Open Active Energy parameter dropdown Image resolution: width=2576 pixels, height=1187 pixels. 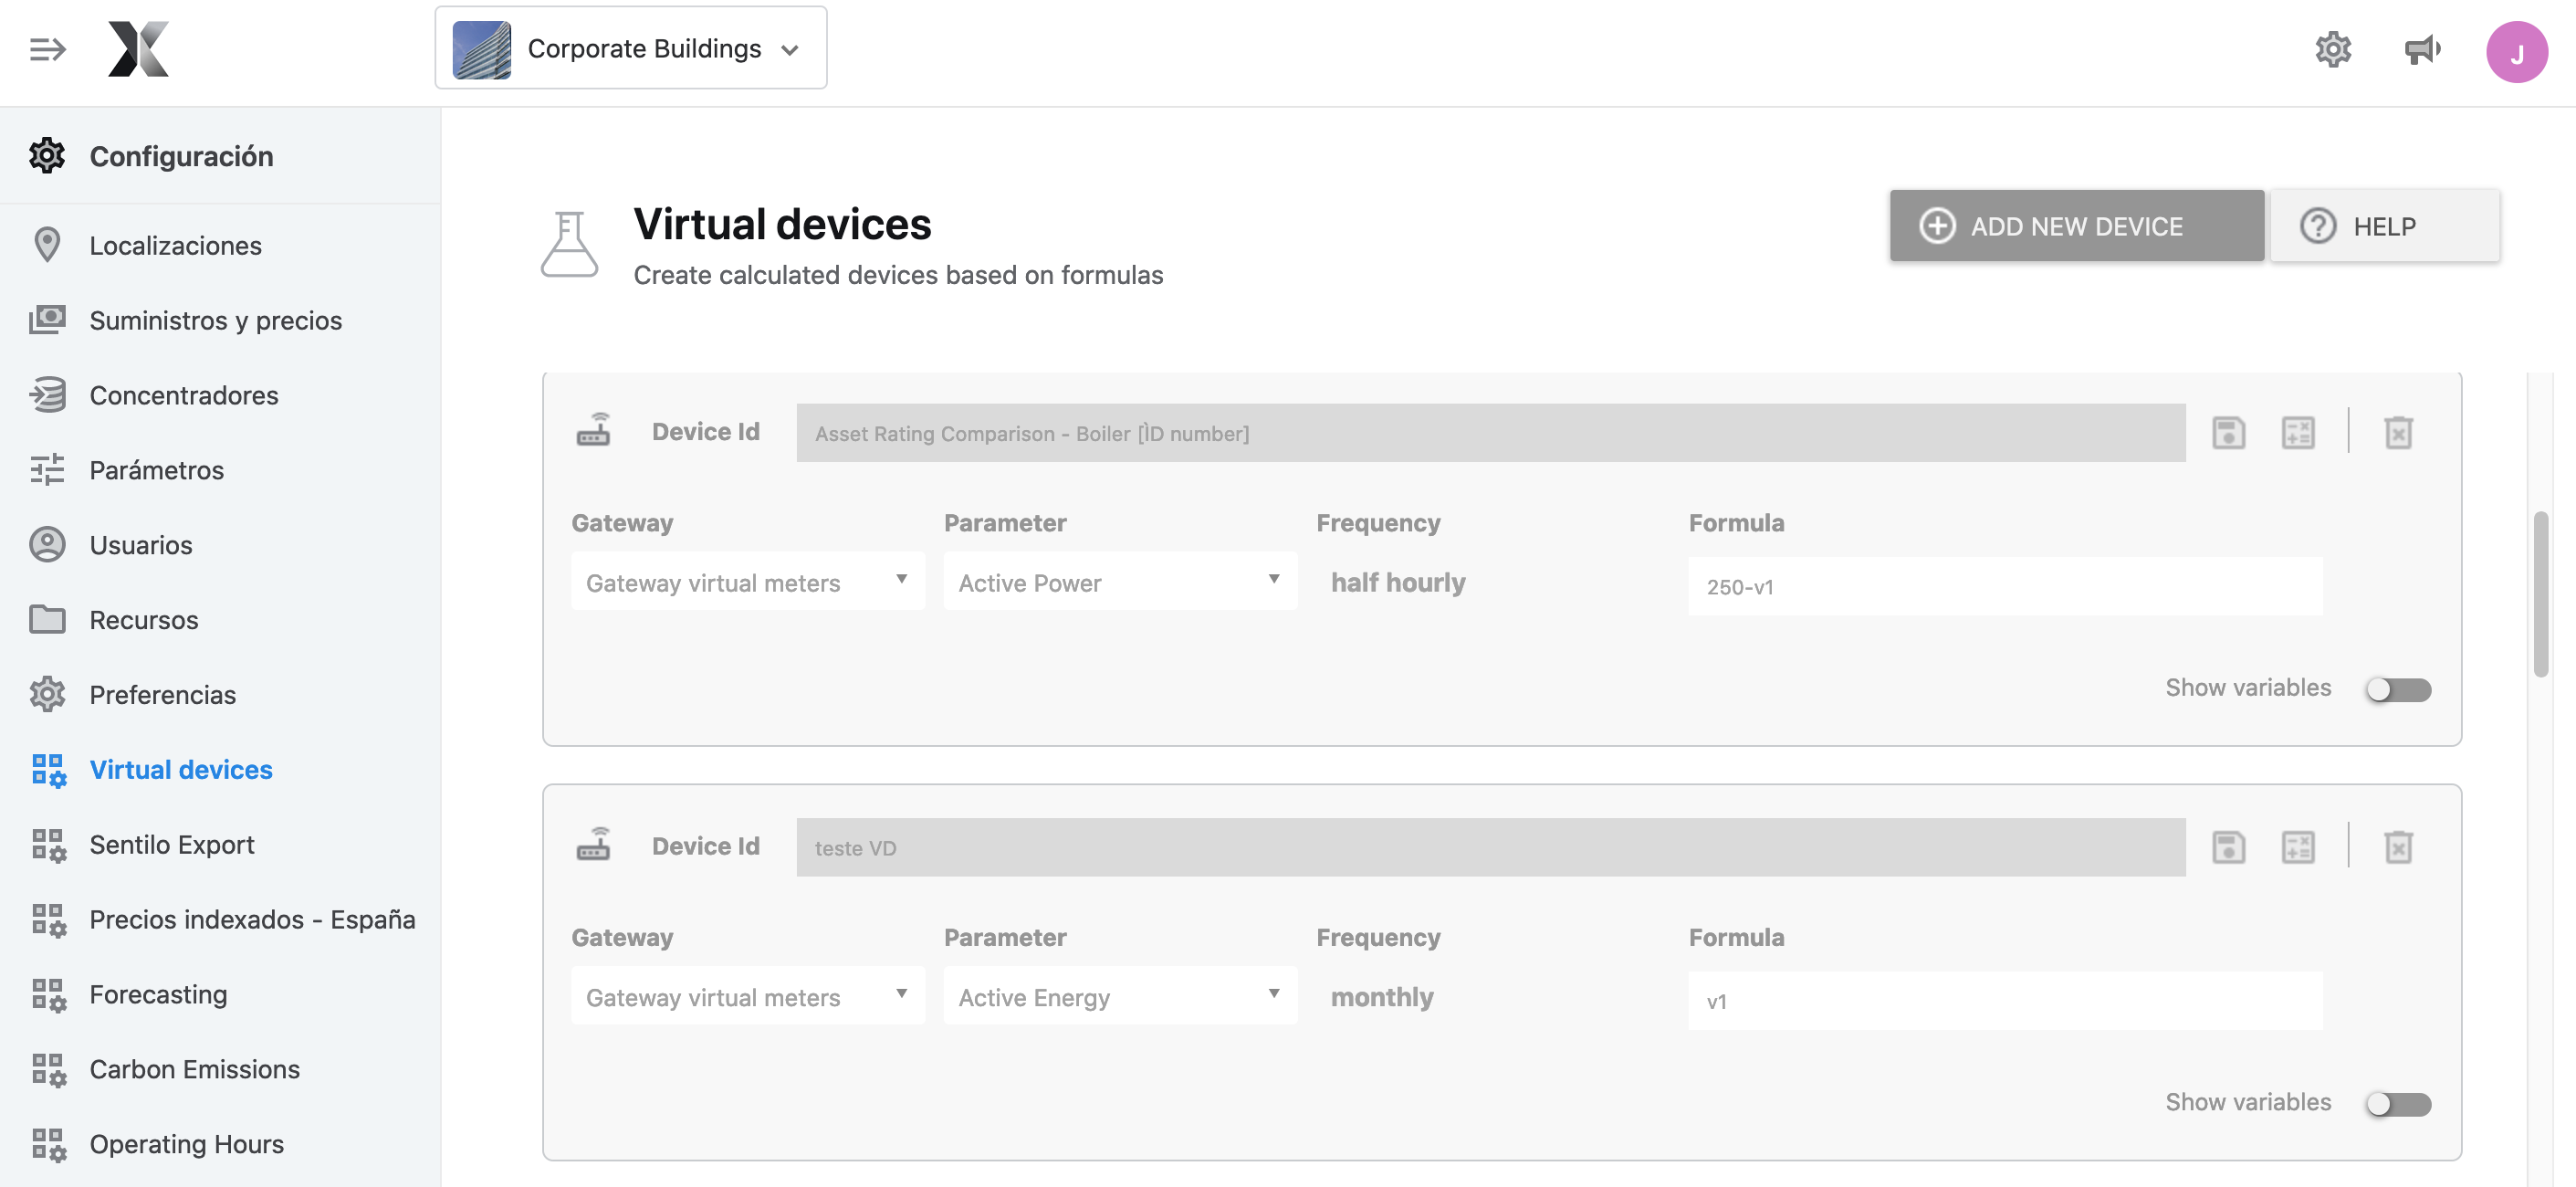pos(1120,997)
